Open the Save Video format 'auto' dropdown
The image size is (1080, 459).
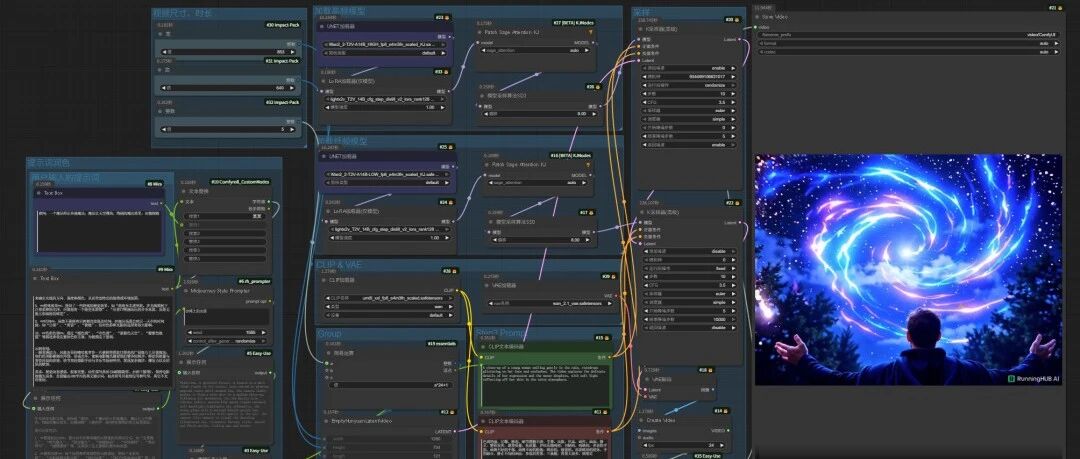(x=910, y=43)
